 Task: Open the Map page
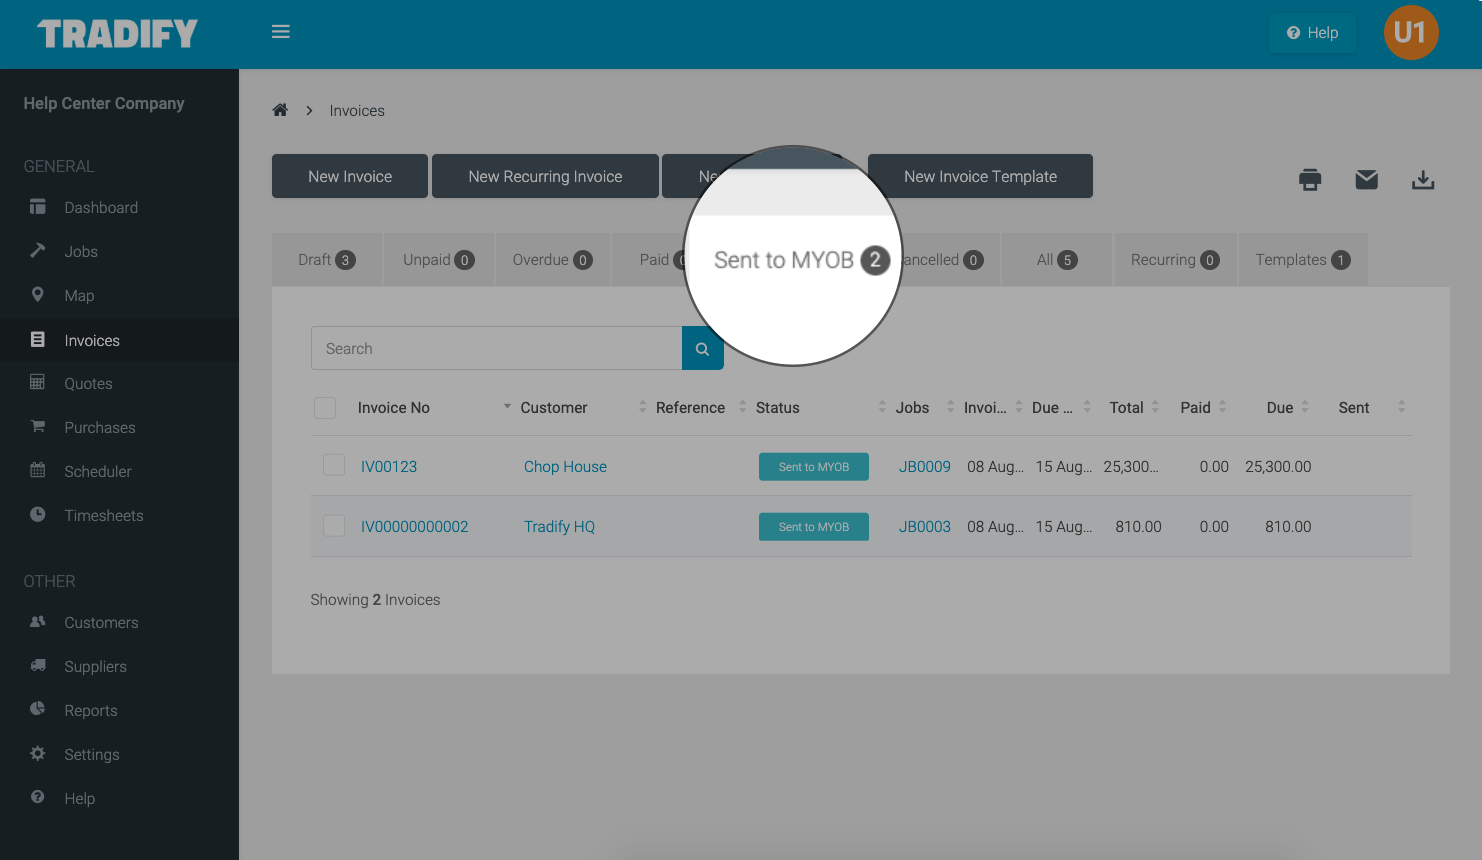tap(79, 296)
